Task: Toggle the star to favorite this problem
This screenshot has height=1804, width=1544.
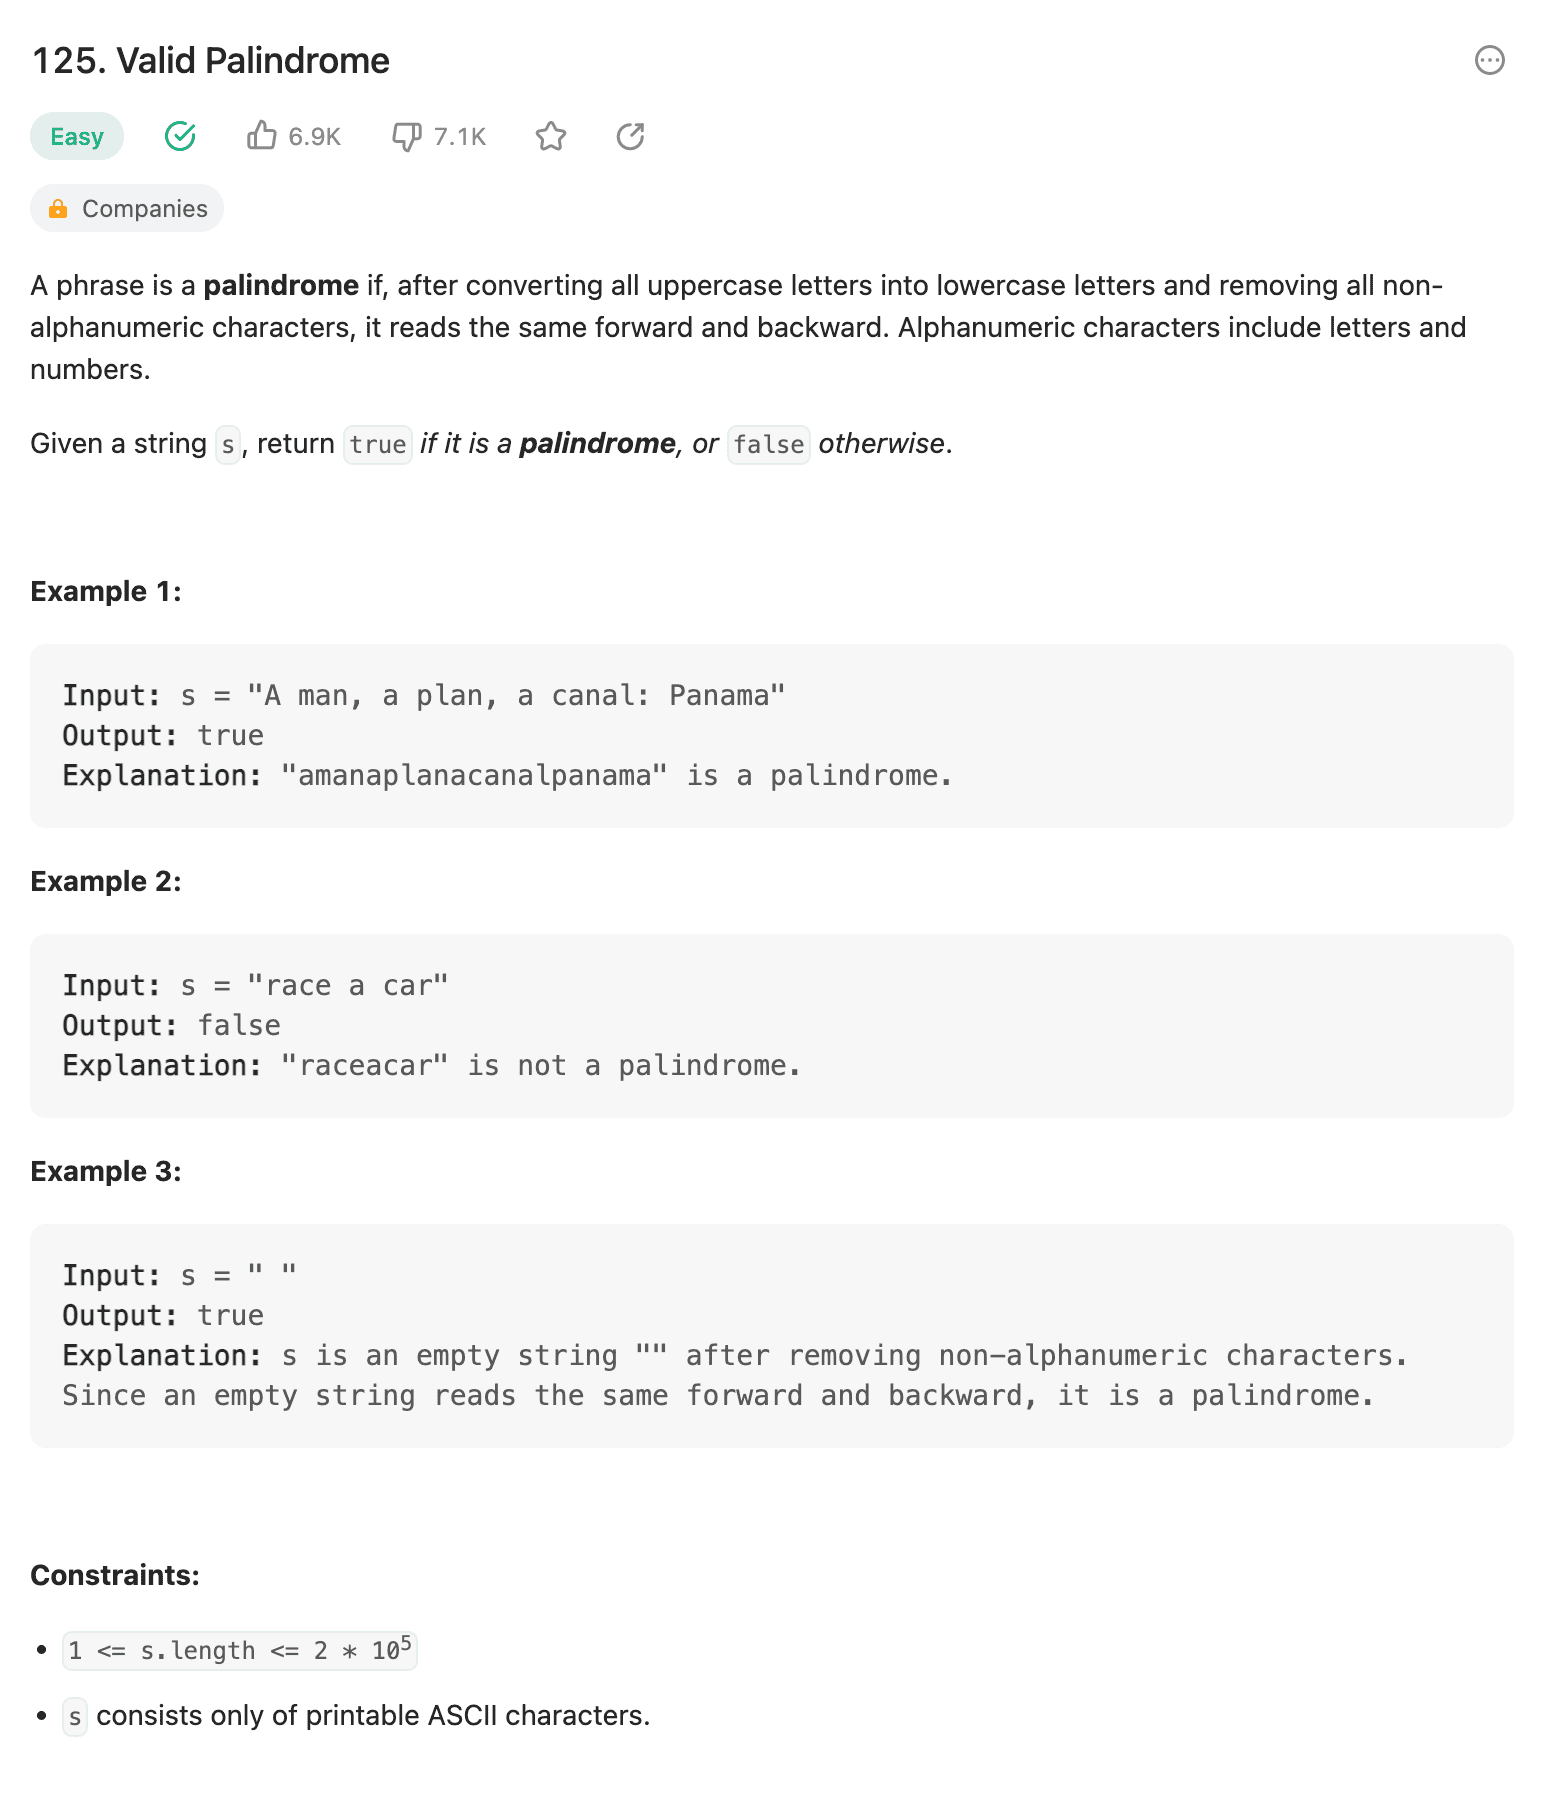Action: 551,136
